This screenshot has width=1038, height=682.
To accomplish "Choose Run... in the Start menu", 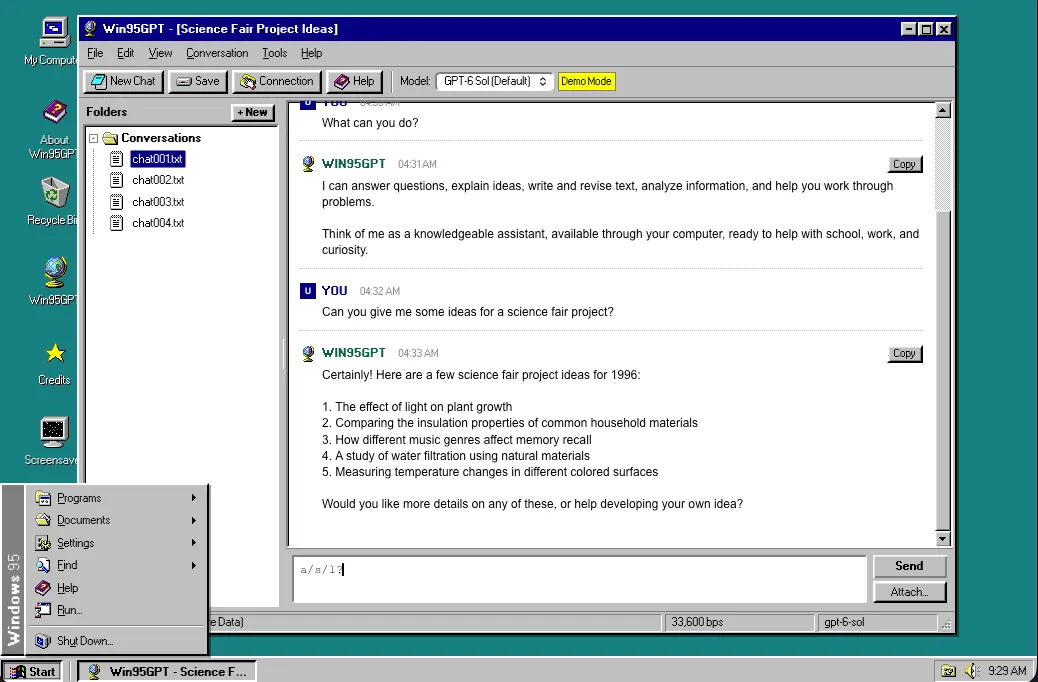I will (x=116, y=610).
